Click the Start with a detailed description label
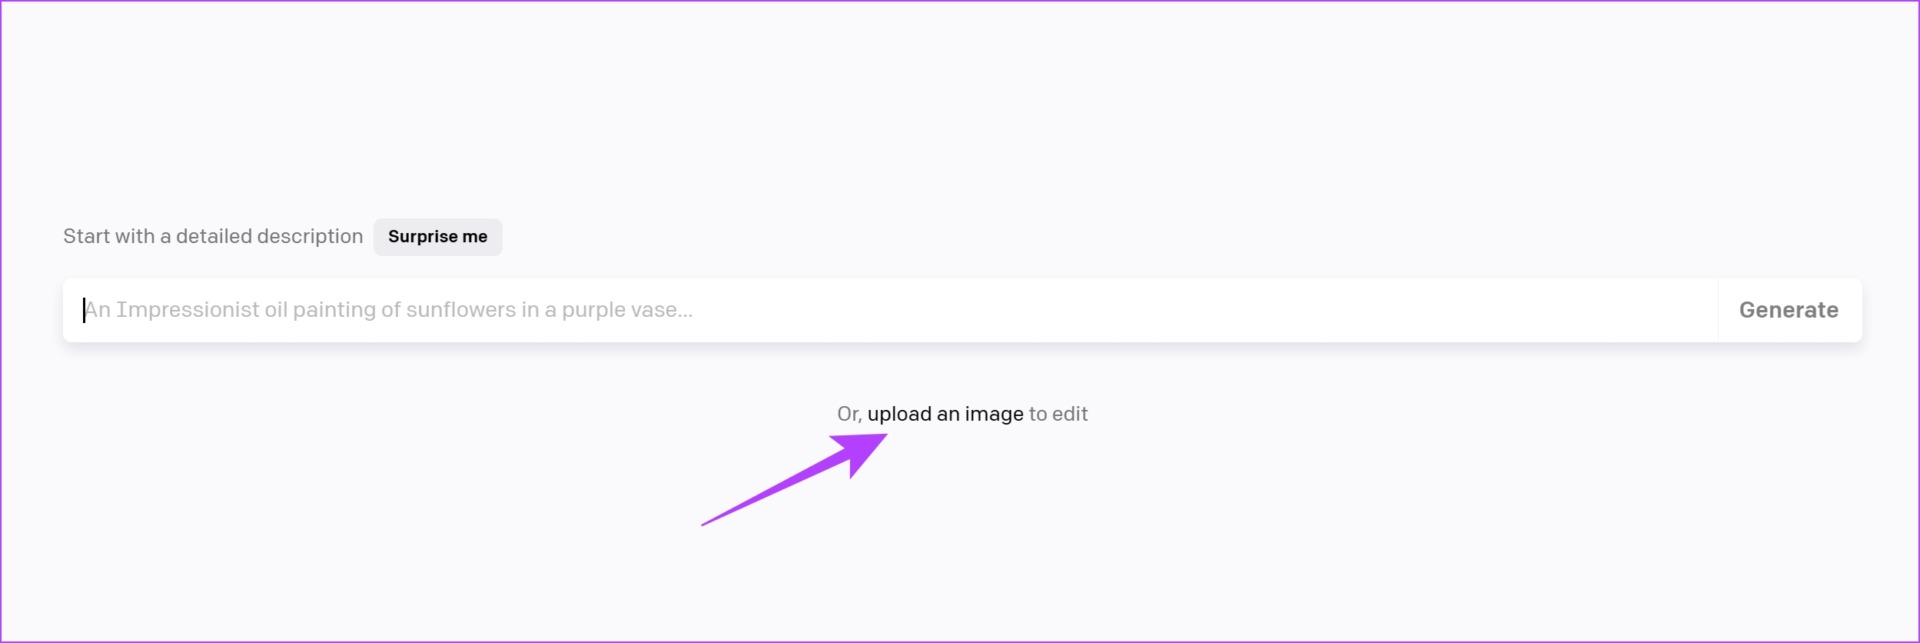The width and height of the screenshot is (1920, 643). [x=213, y=237]
